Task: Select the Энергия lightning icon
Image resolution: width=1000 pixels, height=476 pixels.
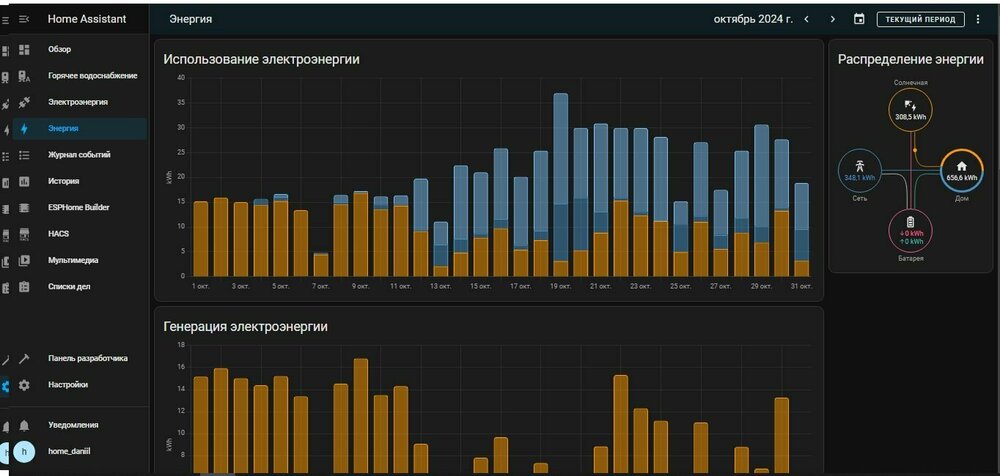Action: [25, 128]
